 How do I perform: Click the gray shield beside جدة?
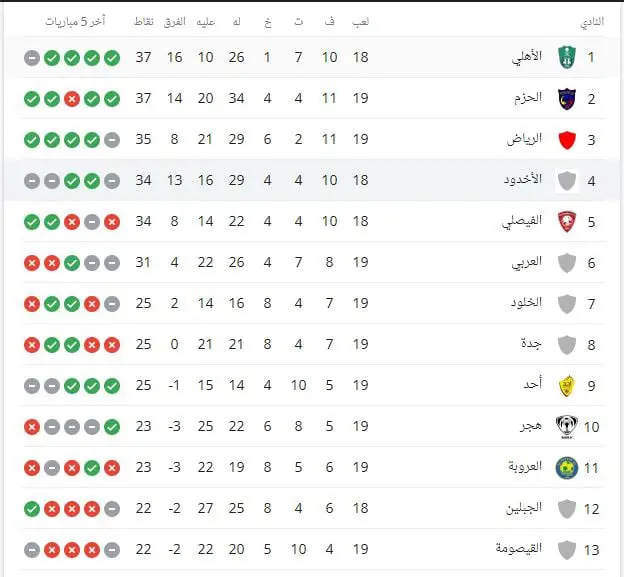coord(567,345)
